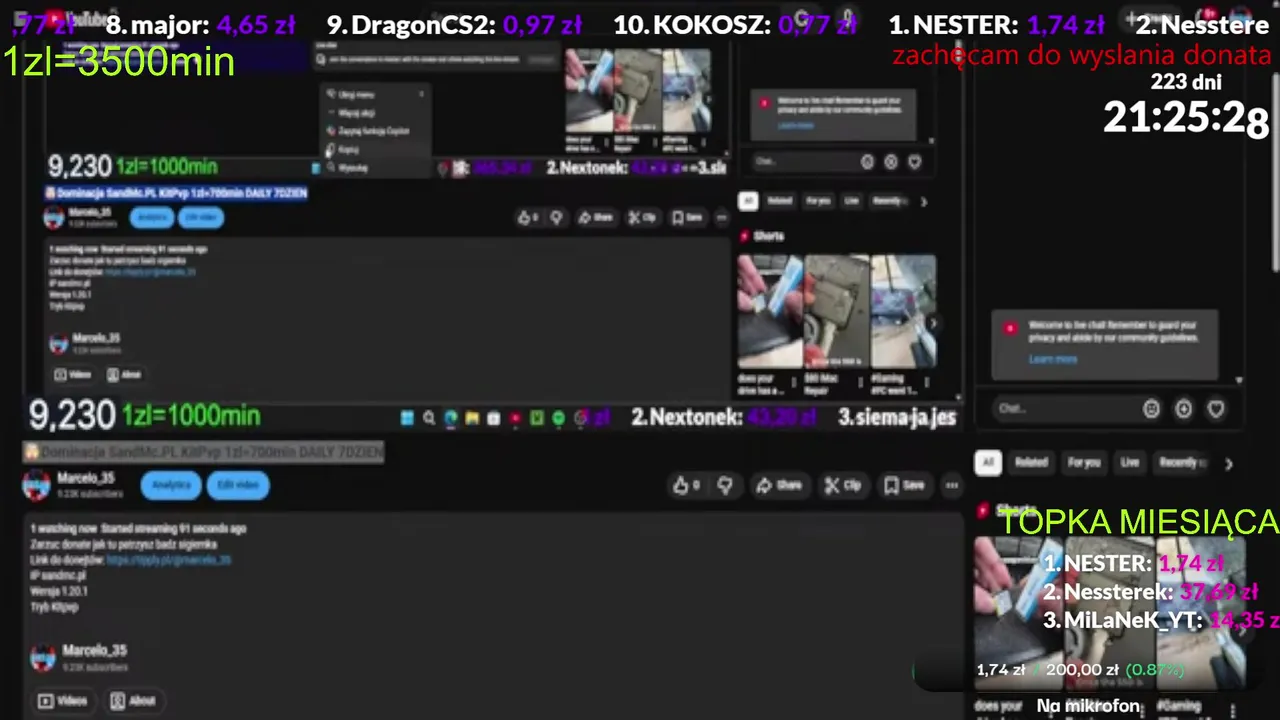Screen dimensions: 1280x720
Task: Like the video in the nested preview
Action: (528, 217)
